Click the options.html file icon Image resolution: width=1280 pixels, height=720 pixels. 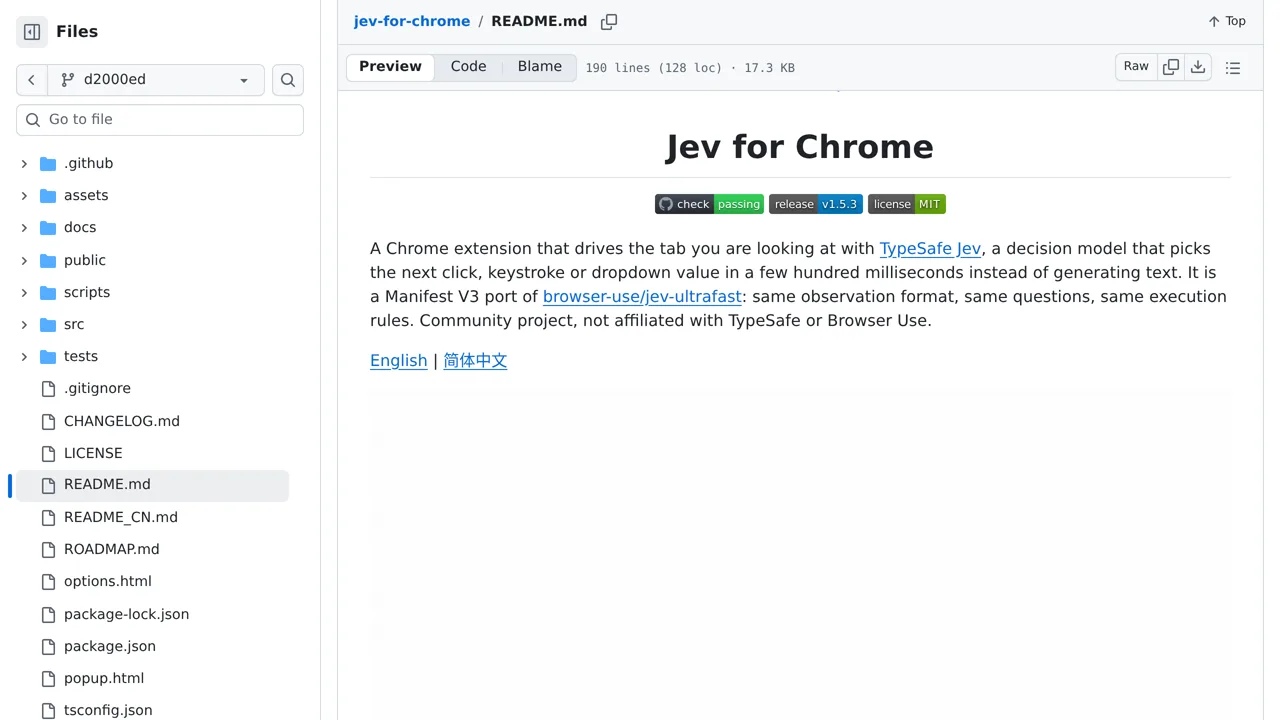(48, 582)
